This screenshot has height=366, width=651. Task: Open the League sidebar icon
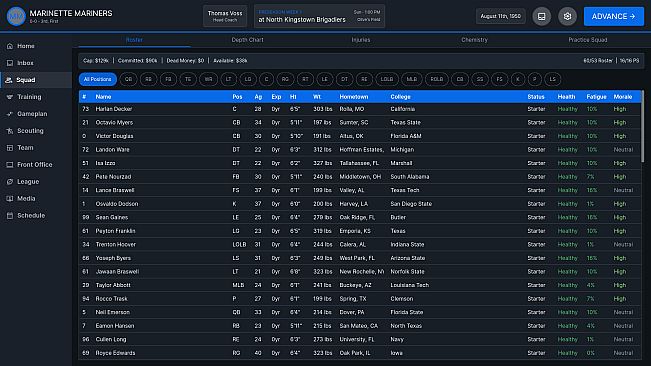10,182
